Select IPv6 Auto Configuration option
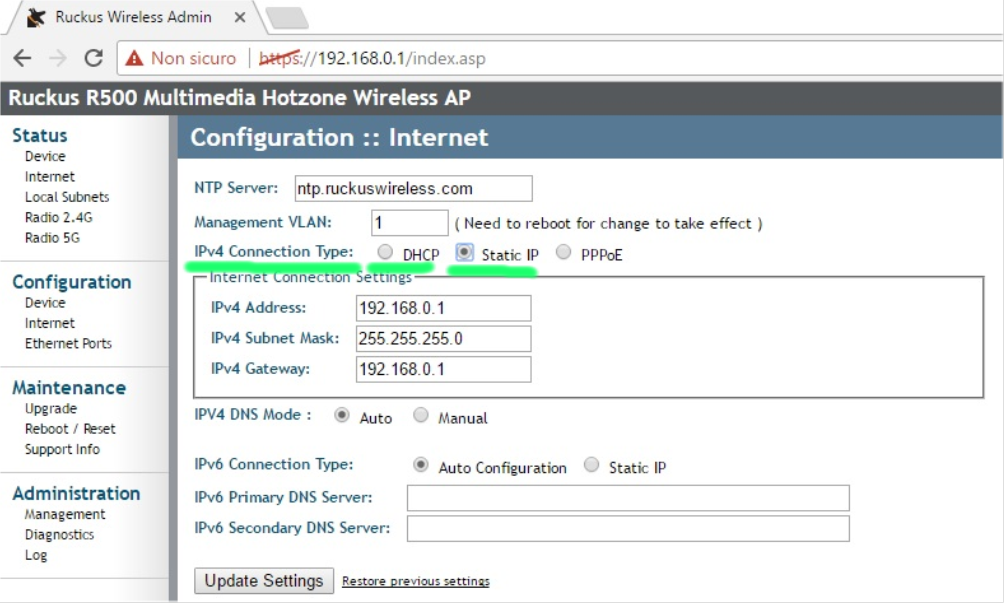 (421, 466)
